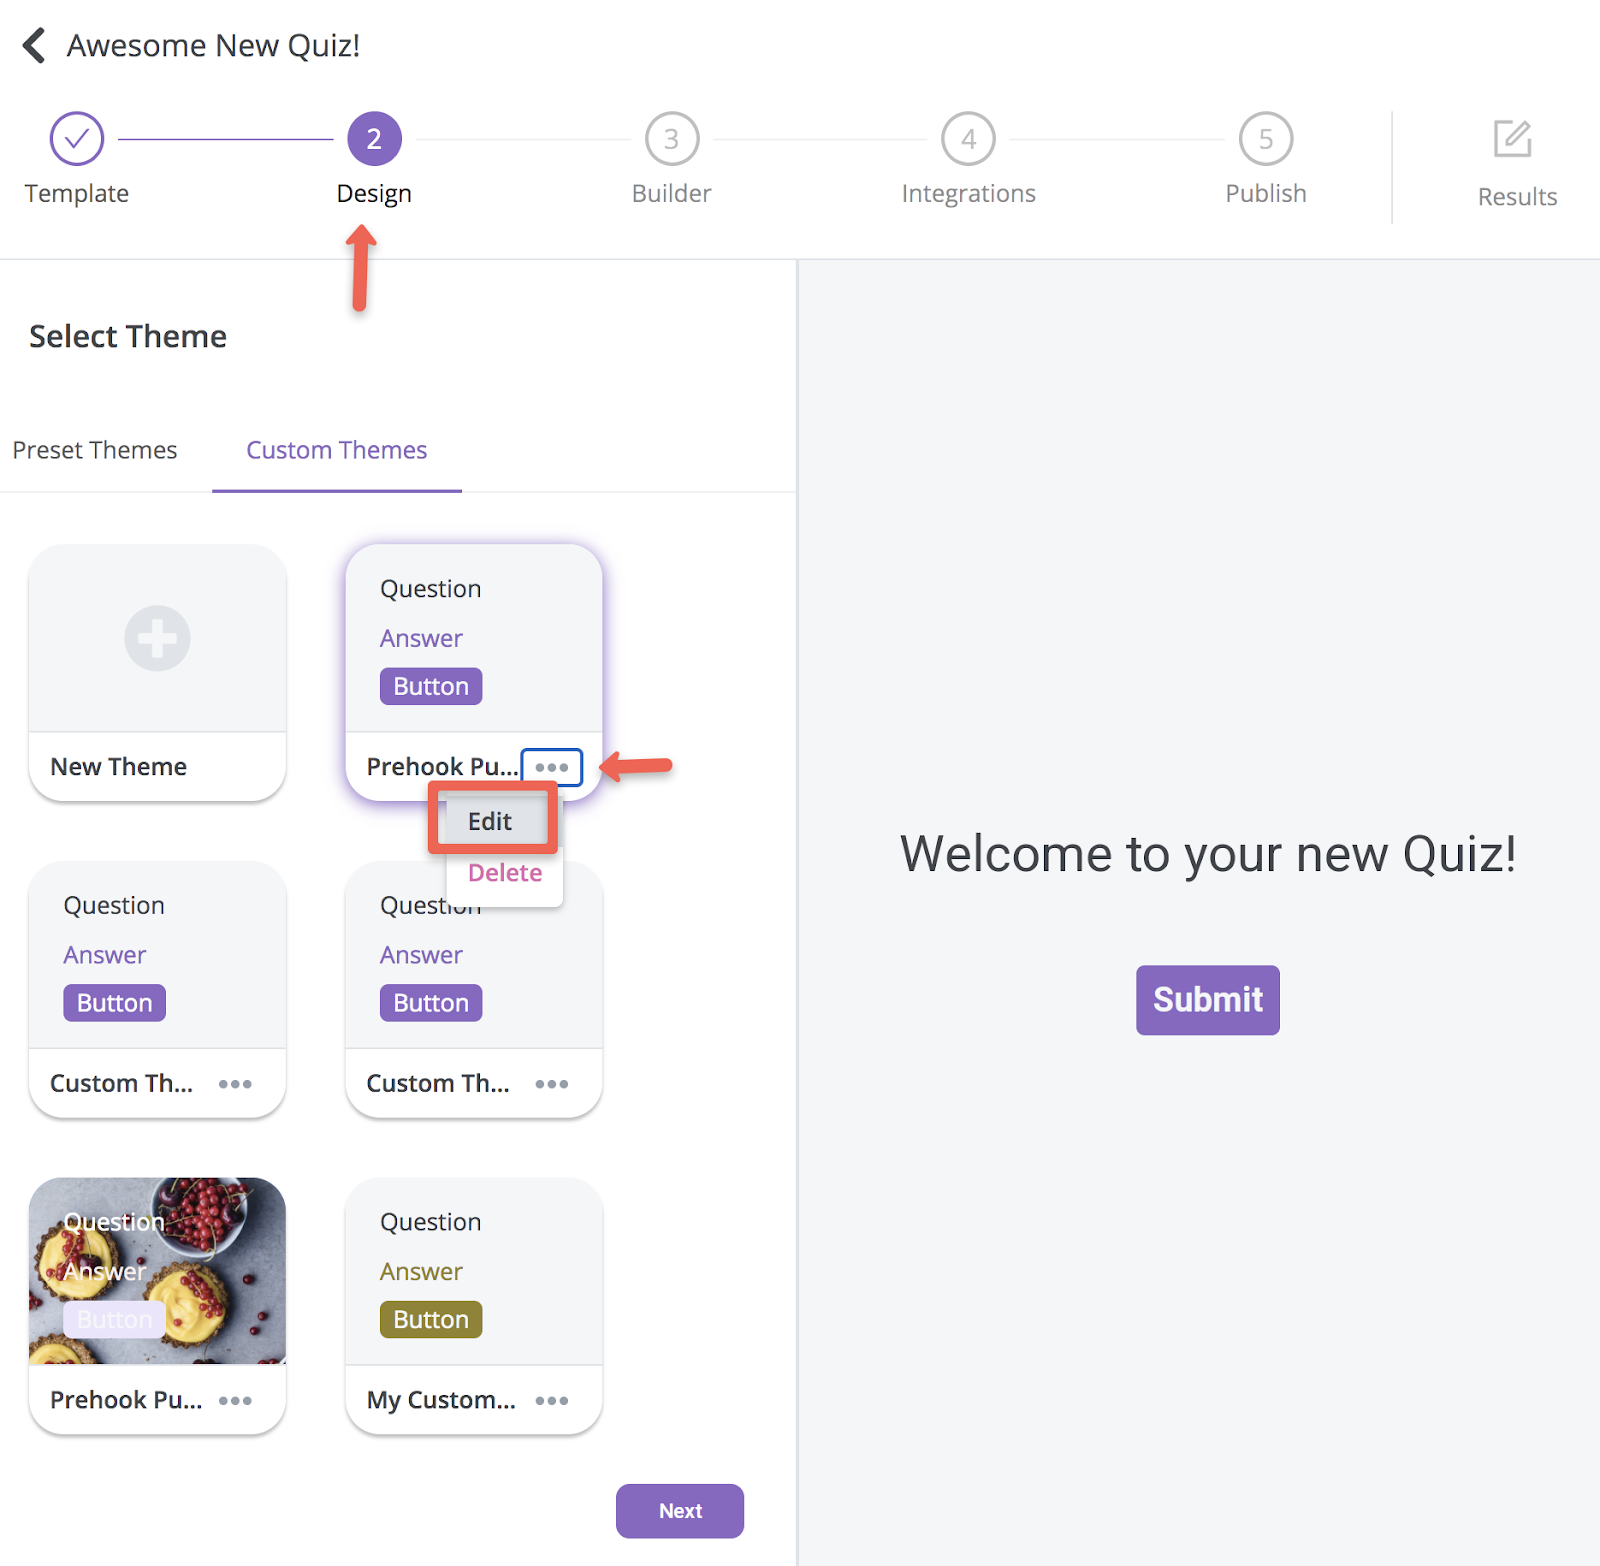Open three-dot menu on berry-image Prehook theme

(x=235, y=1400)
